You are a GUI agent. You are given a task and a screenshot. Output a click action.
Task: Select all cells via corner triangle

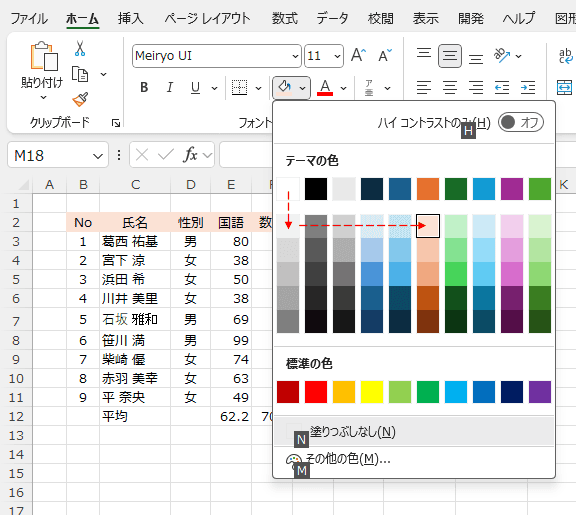[23, 184]
